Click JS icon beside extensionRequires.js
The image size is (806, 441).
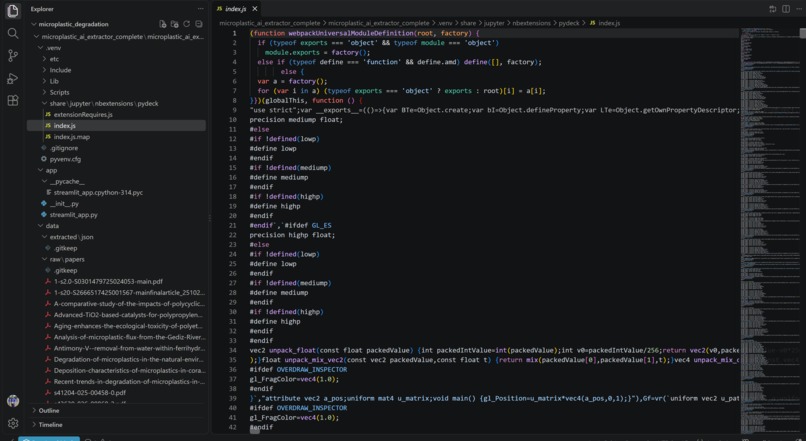48,115
